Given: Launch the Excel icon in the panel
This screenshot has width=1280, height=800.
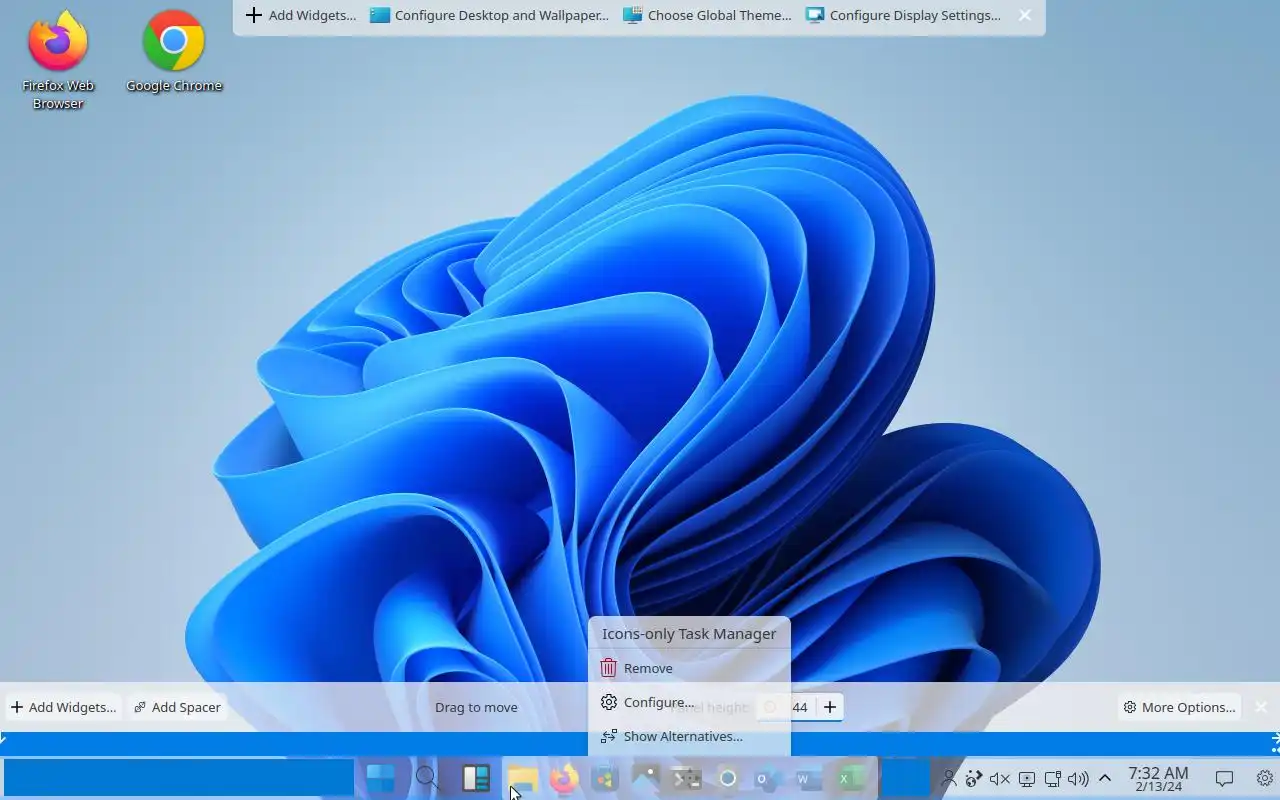Looking at the screenshot, I should 850,778.
